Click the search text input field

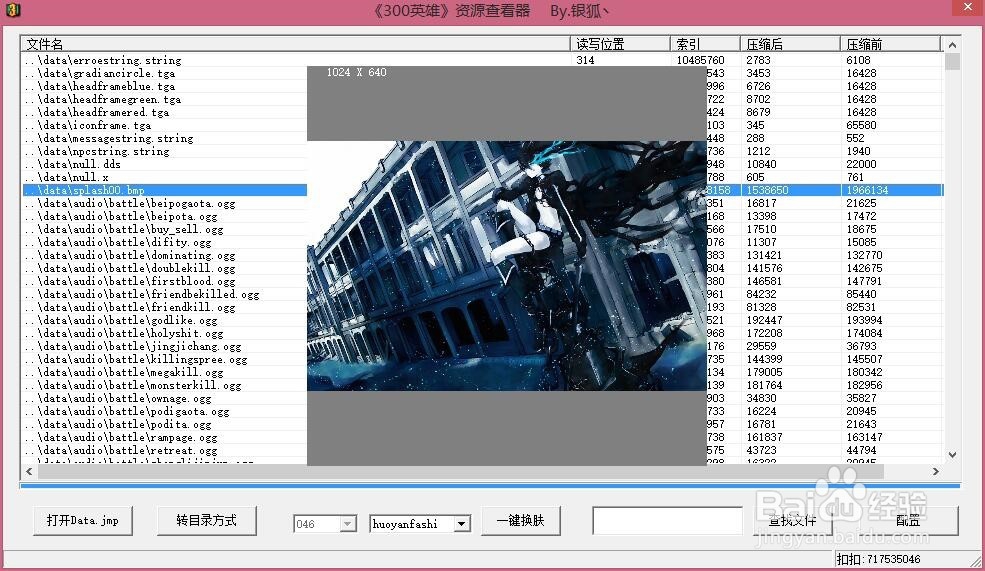pos(667,521)
